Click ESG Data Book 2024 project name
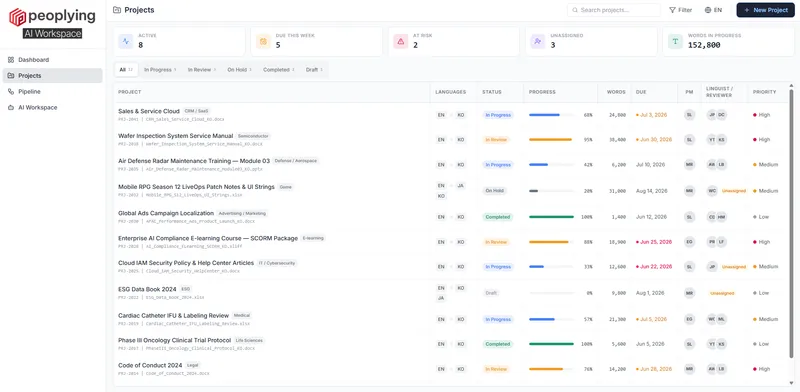The image size is (800, 392). click(x=147, y=289)
